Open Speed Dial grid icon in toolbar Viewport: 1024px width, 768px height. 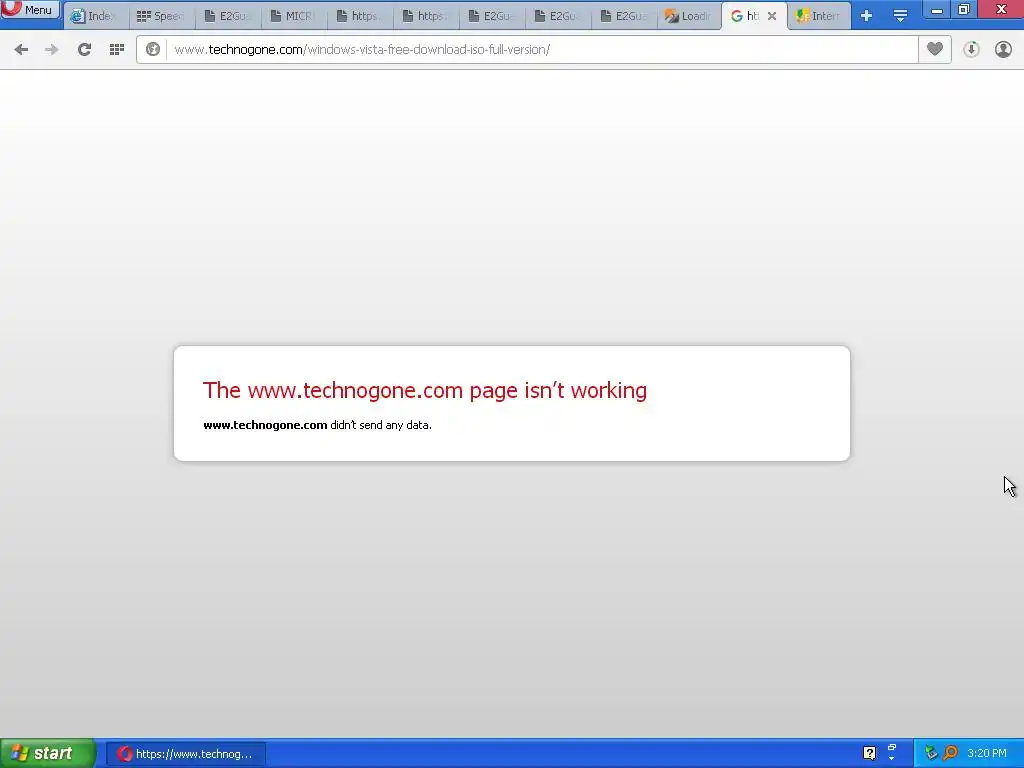coord(117,50)
